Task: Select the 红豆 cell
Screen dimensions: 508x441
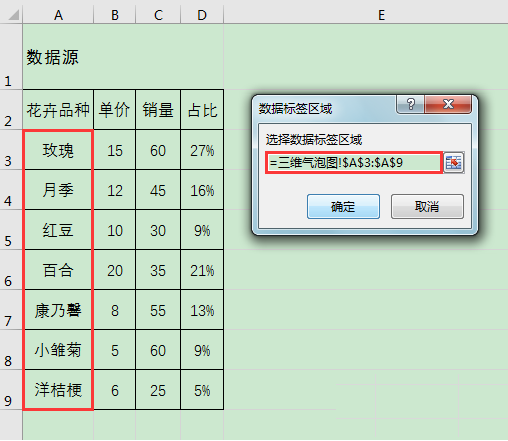Action: point(58,230)
